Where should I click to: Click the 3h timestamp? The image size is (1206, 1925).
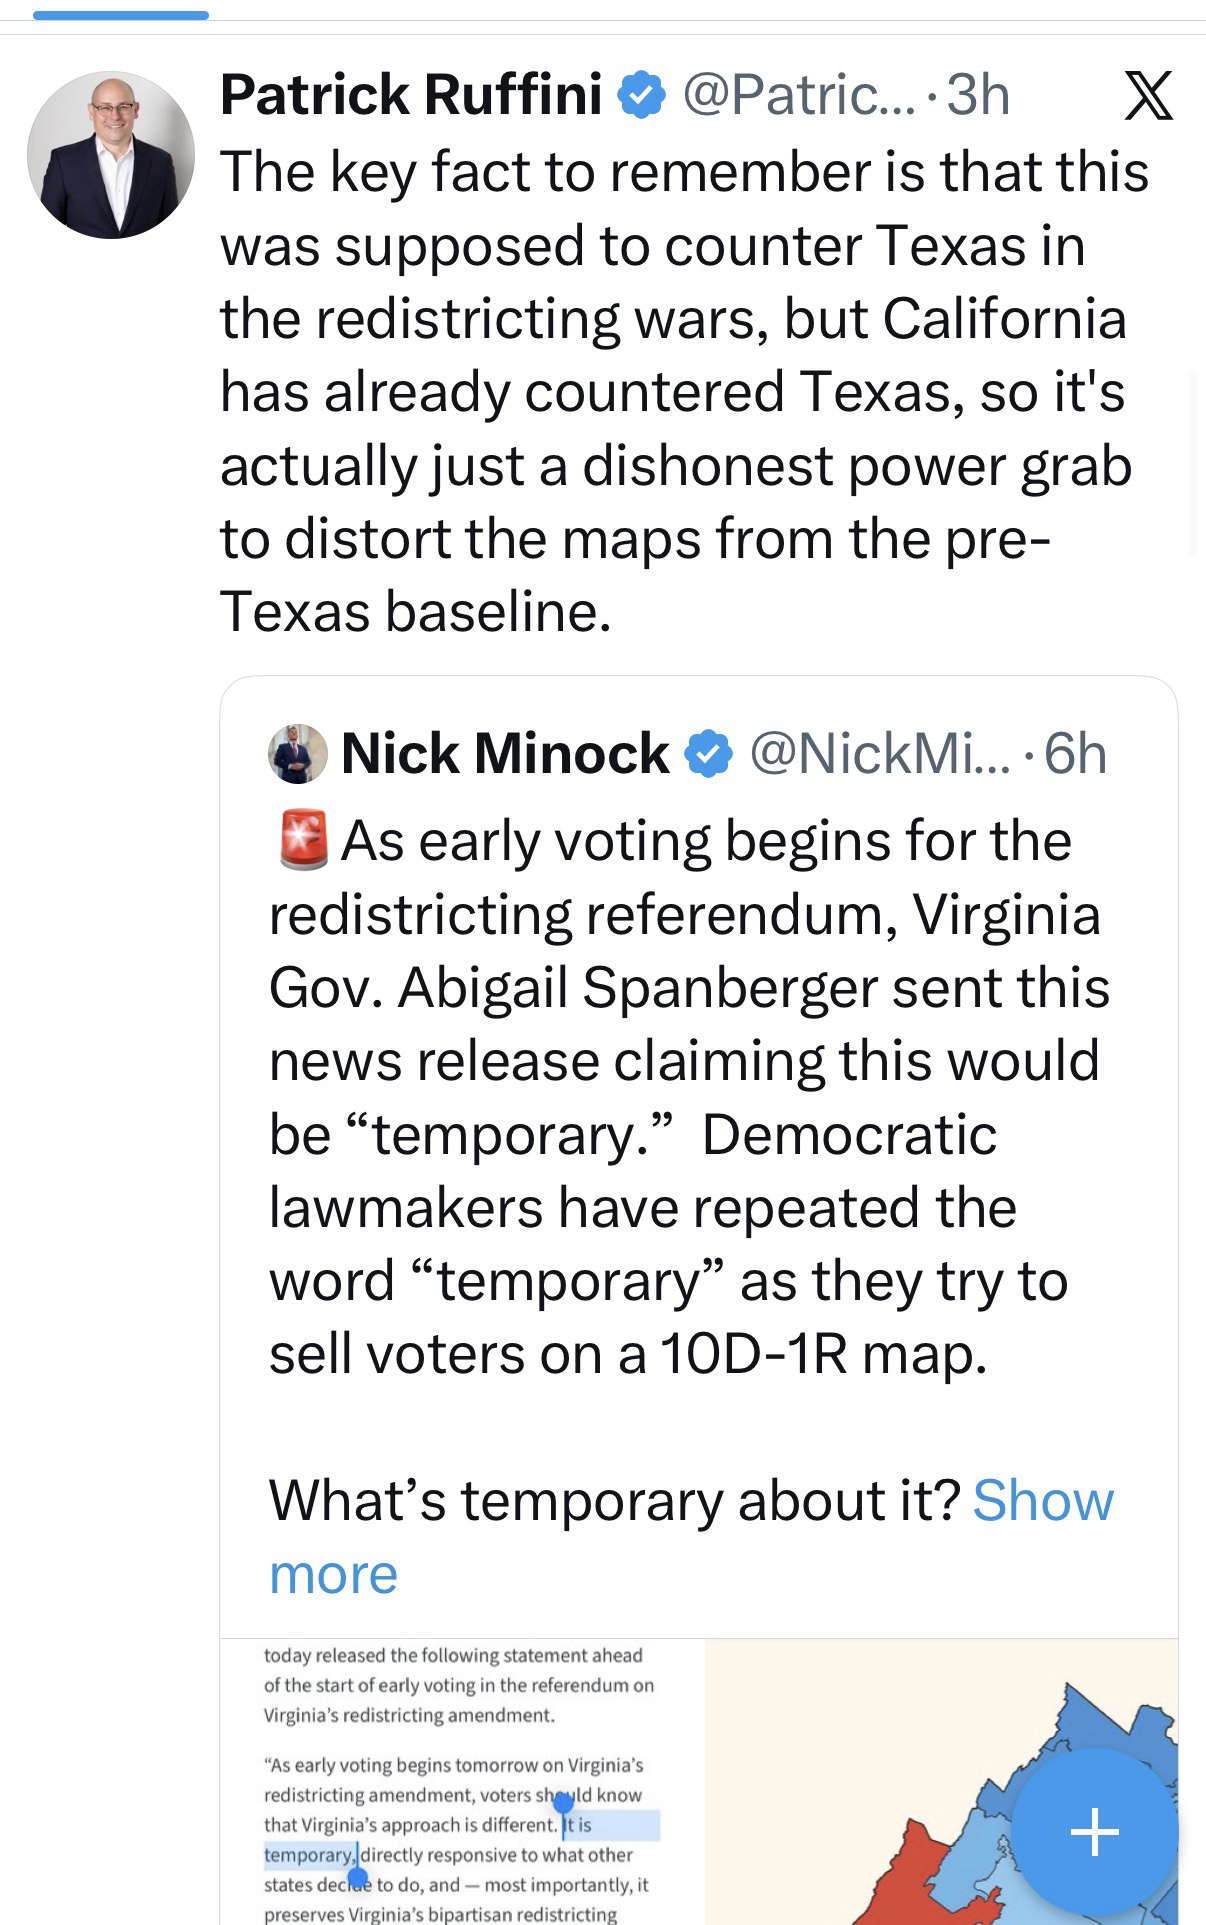tap(977, 96)
